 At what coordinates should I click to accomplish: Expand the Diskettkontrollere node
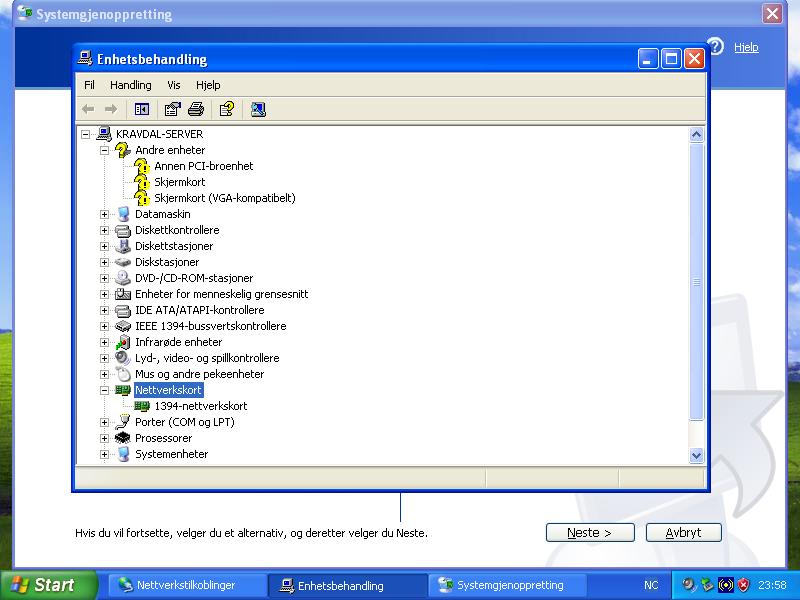105,230
